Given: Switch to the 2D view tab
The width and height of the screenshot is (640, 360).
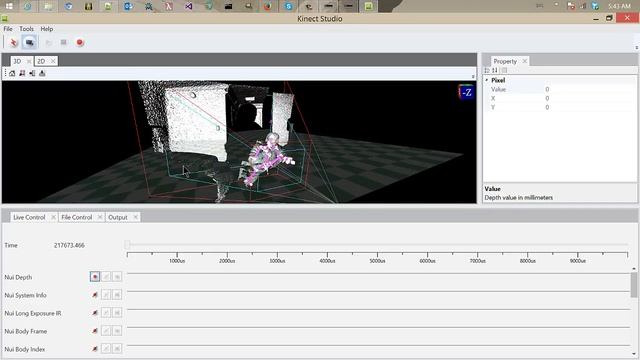Looking at the screenshot, I should click(41, 61).
